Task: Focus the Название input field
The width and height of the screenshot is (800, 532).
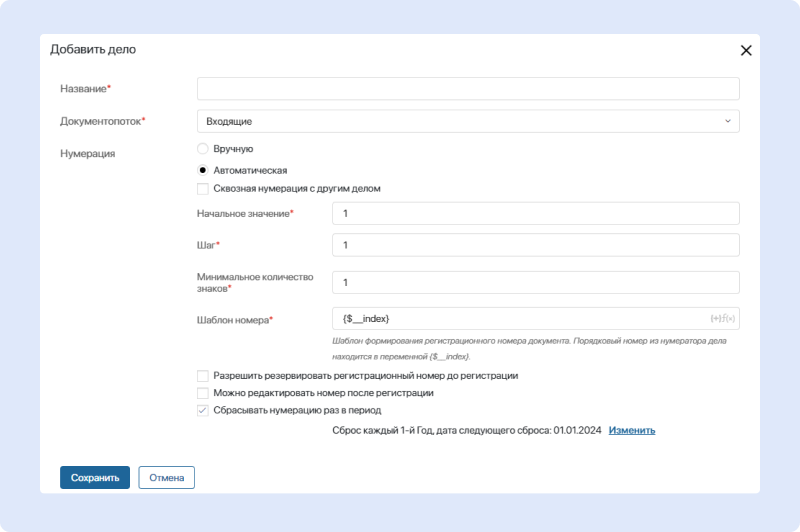Action: coord(467,89)
